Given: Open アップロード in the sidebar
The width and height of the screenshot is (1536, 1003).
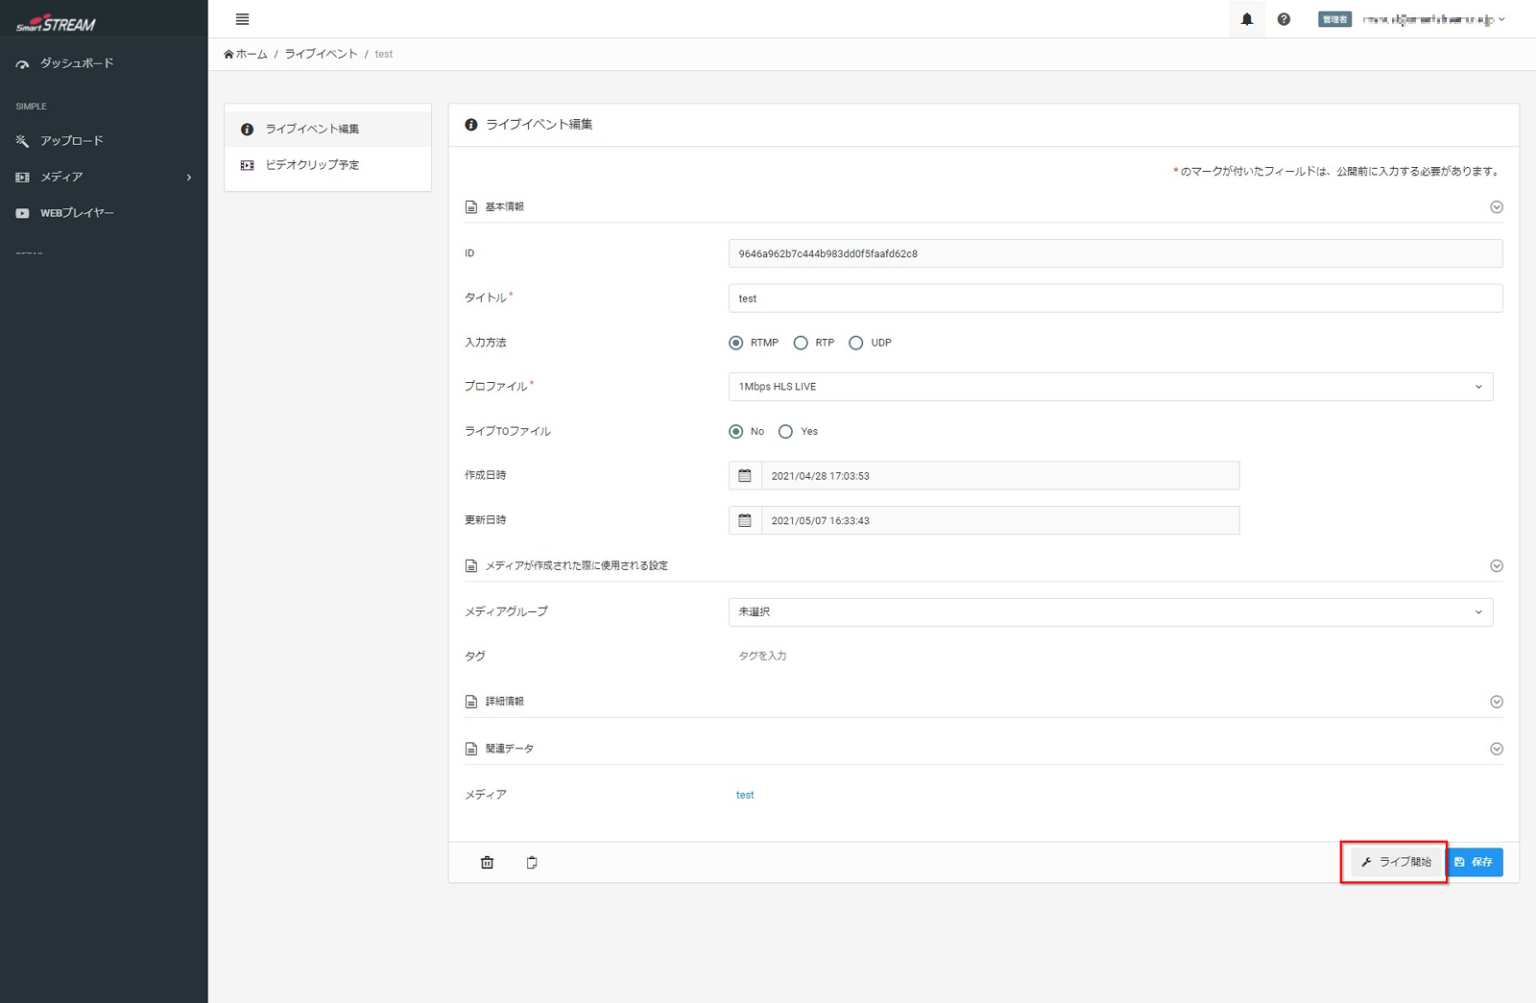Looking at the screenshot, I should pos(71,141).
